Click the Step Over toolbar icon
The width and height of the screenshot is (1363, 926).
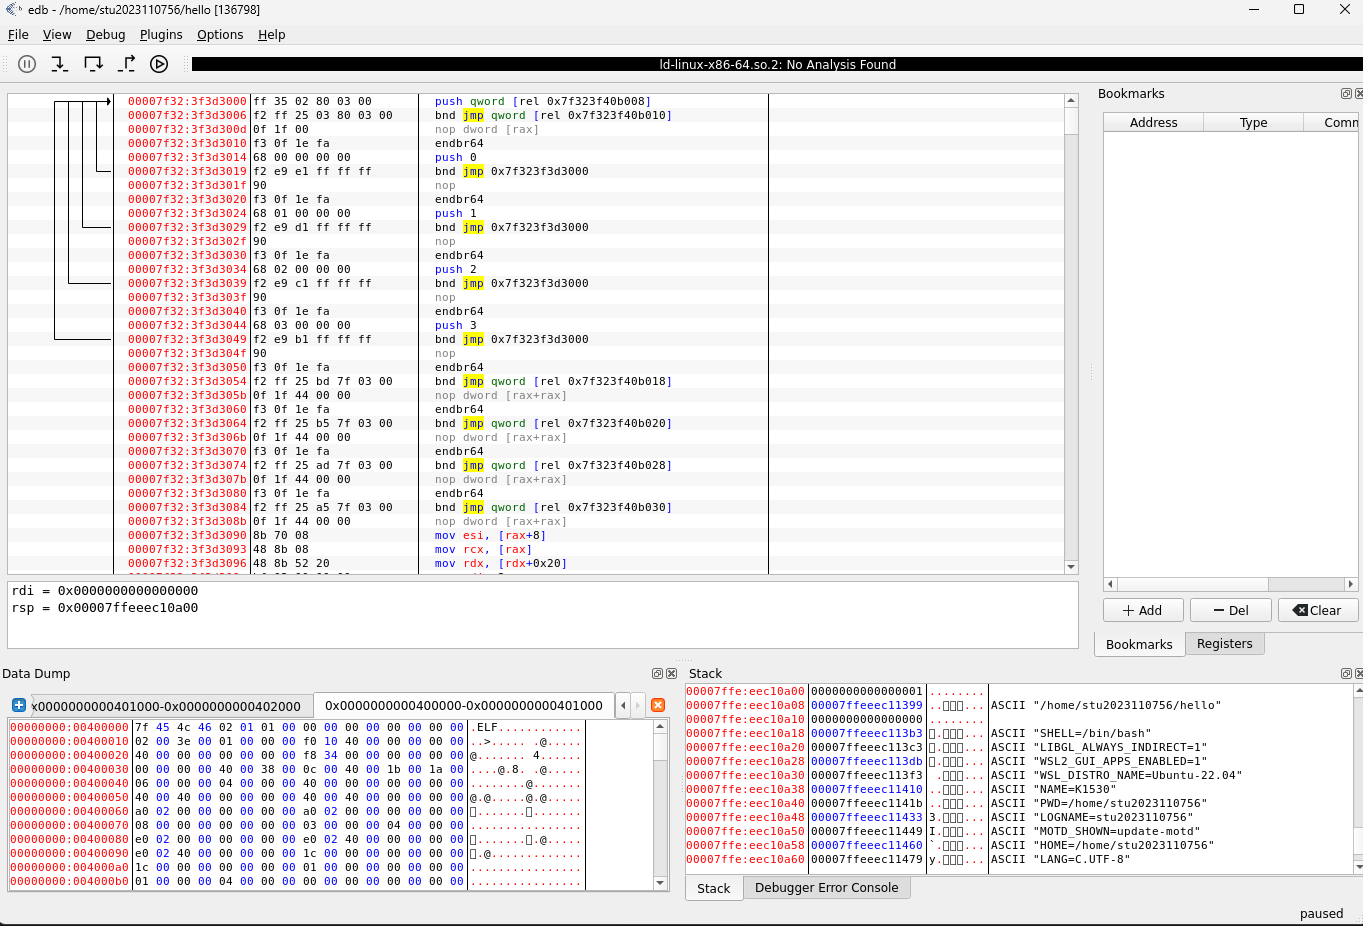click(93, 64)
